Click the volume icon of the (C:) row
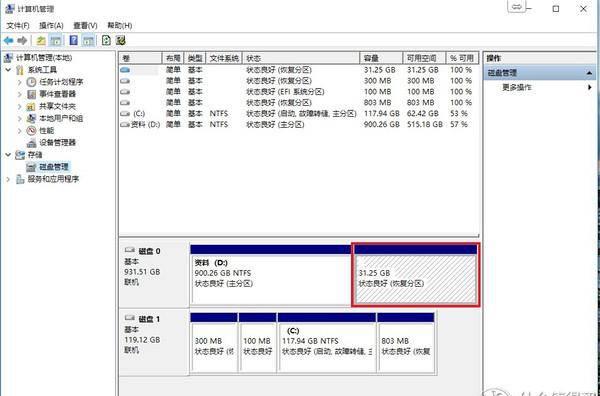The height and width of the screenshot is (396, 600). click(125, 114)
